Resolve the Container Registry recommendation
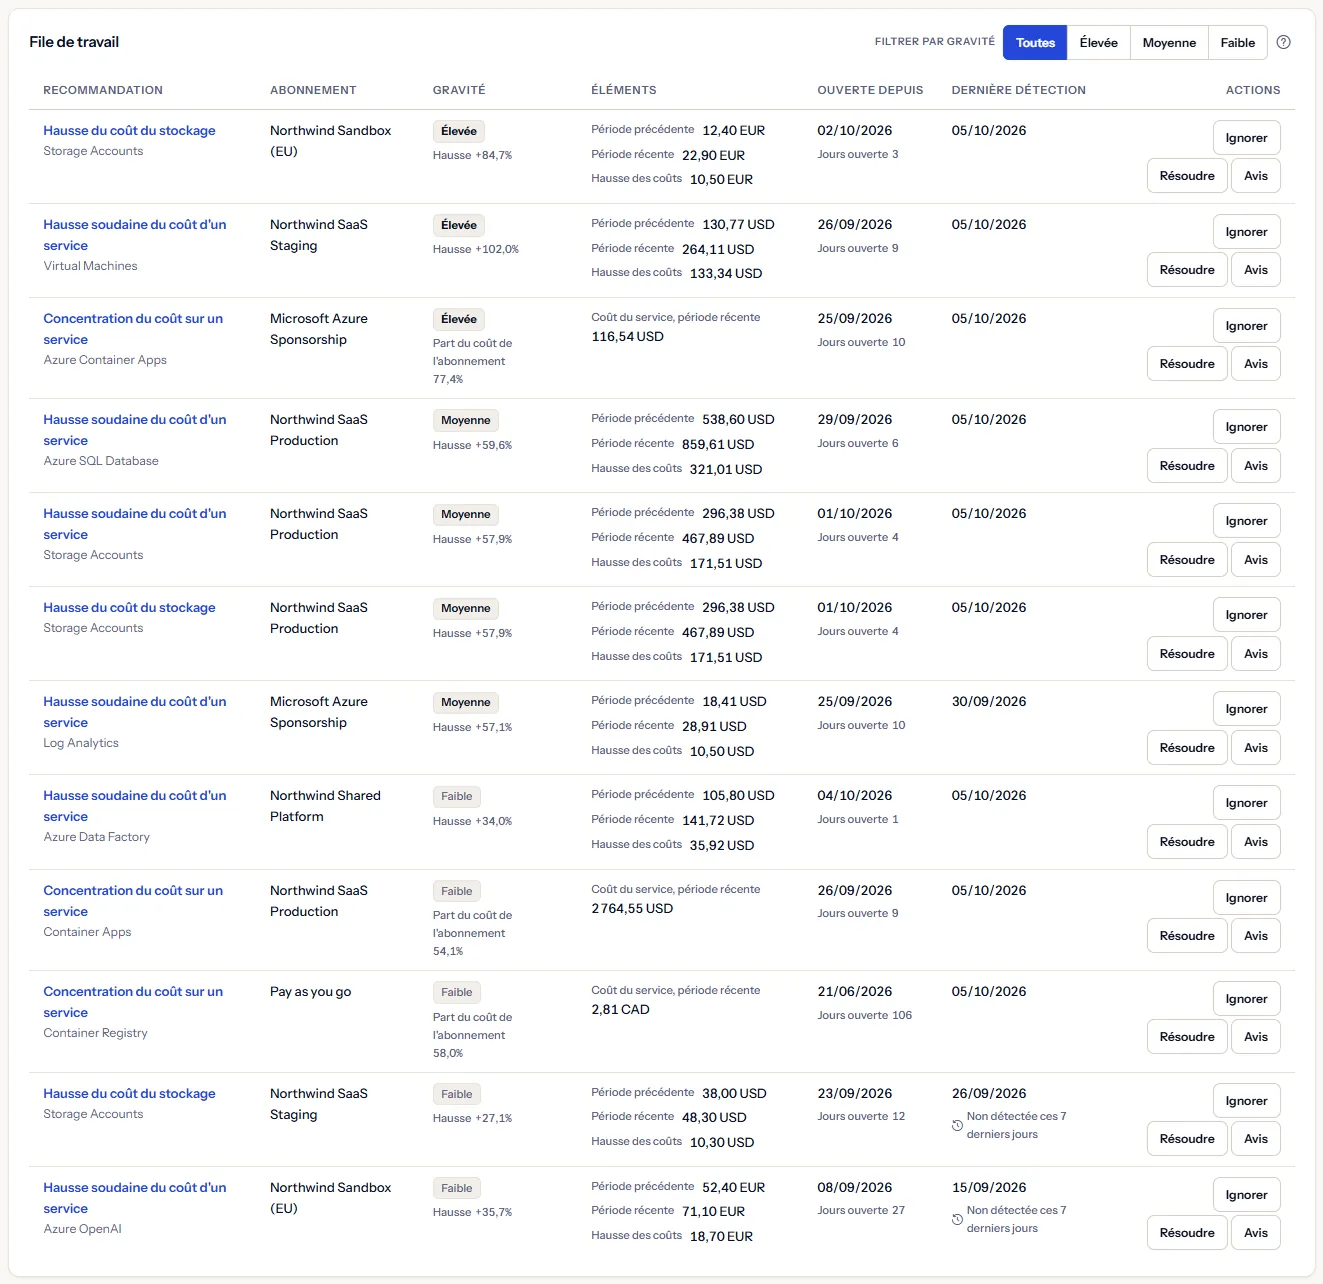This screenshot has height=1284, width=1323. coord(1187,1037)
